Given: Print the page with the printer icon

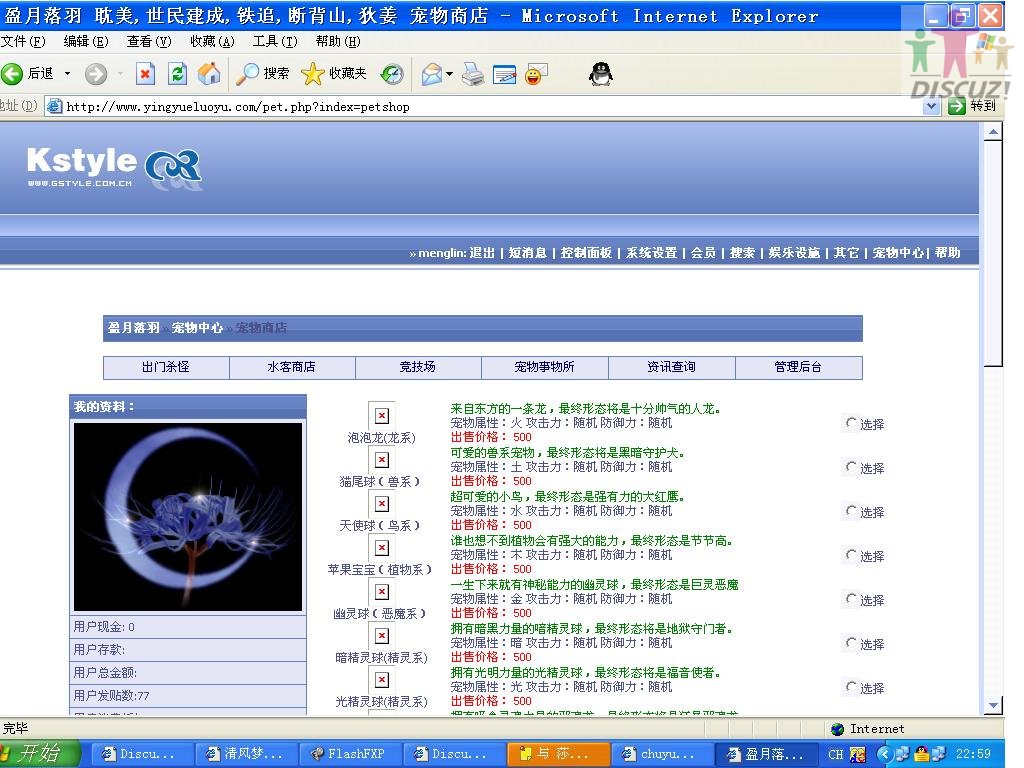Looking at the screenshot, I should 473,74.
